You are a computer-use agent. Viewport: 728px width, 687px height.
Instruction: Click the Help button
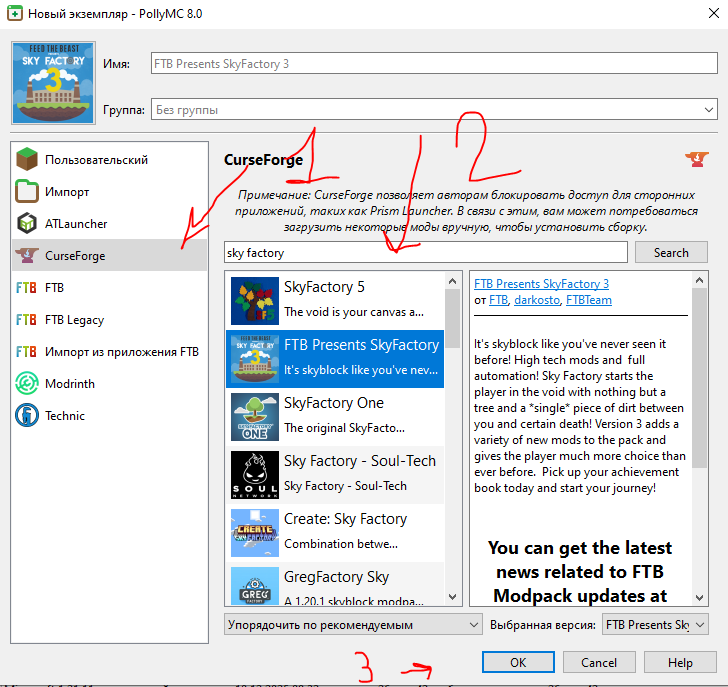(x=680, y=662)
